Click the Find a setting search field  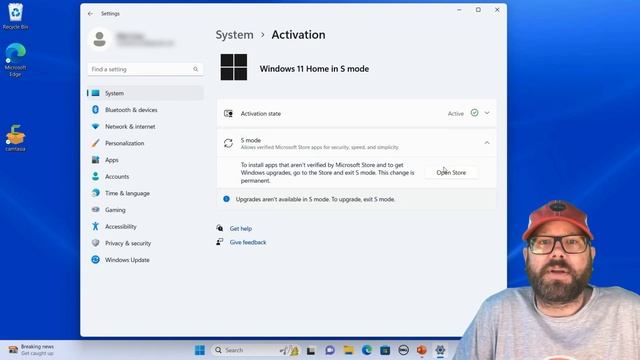145,69
